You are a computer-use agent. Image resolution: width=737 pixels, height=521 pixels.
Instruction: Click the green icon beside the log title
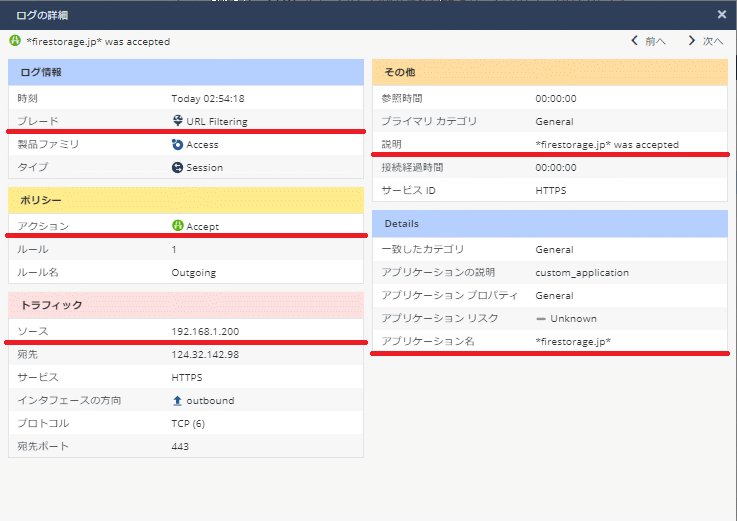[x=15, y=42]
